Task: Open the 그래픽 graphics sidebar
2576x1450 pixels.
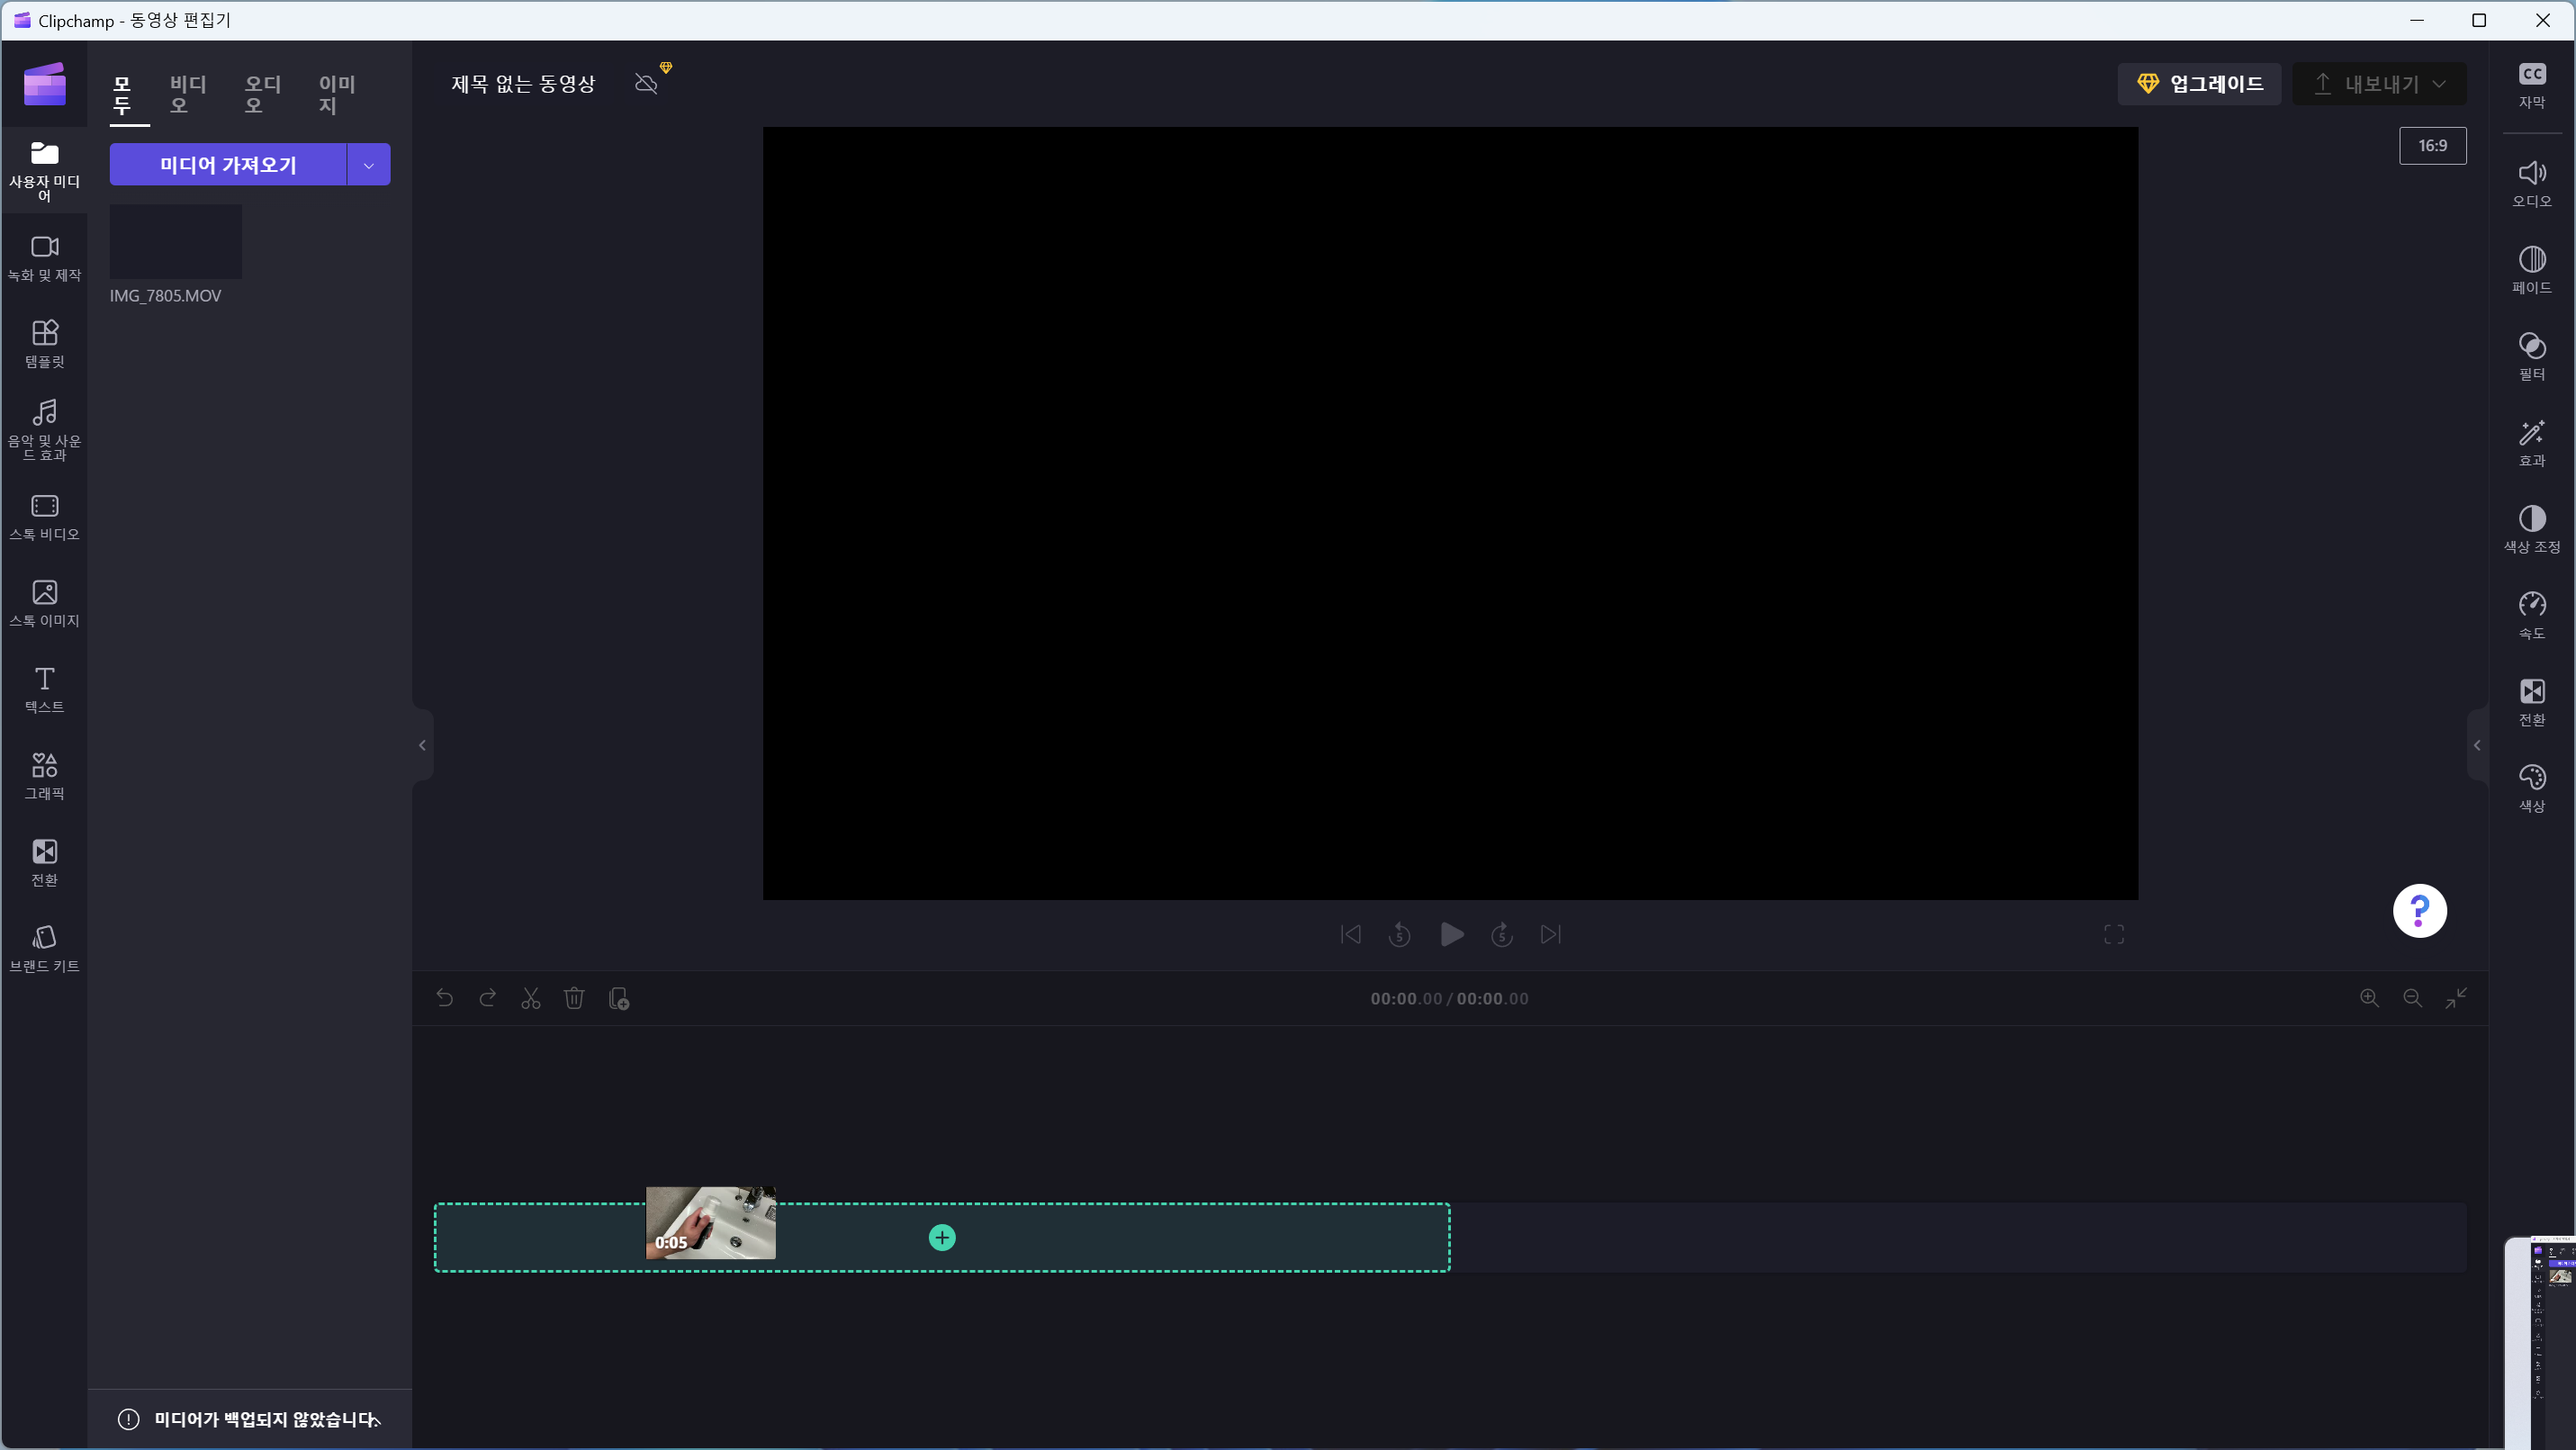Action: [44, 775]
